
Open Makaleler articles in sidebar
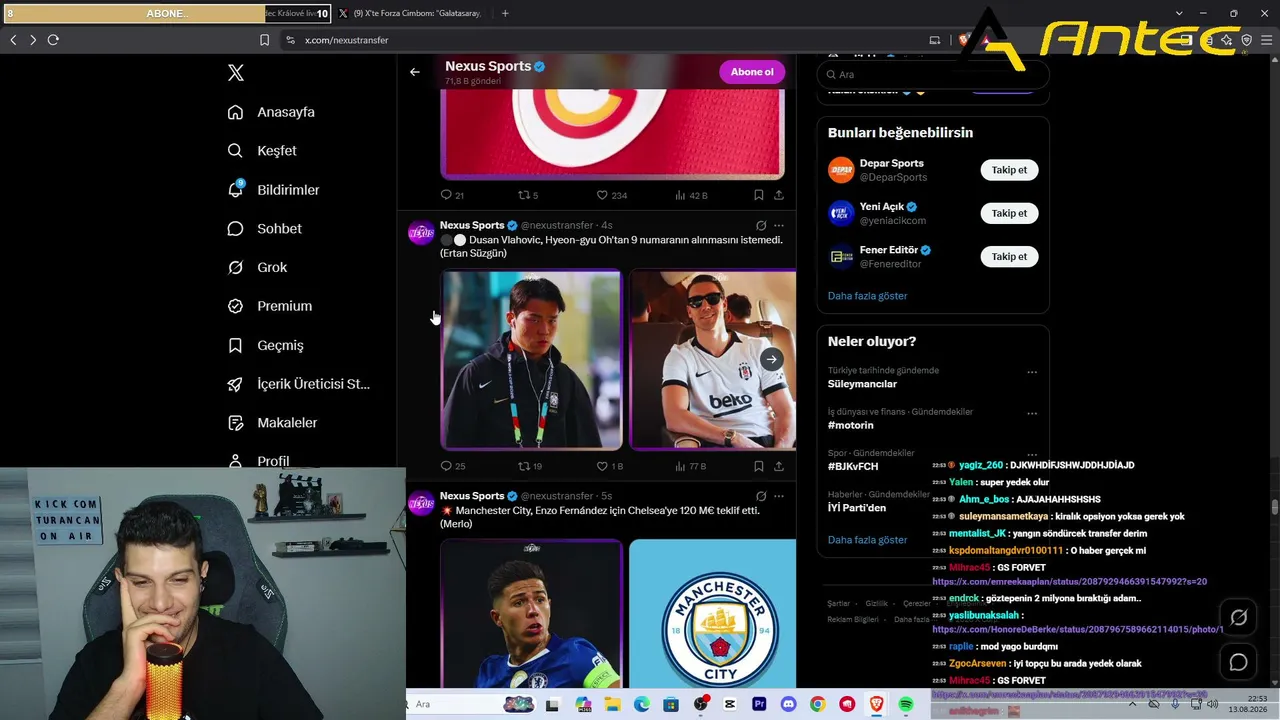pos(272,423)
